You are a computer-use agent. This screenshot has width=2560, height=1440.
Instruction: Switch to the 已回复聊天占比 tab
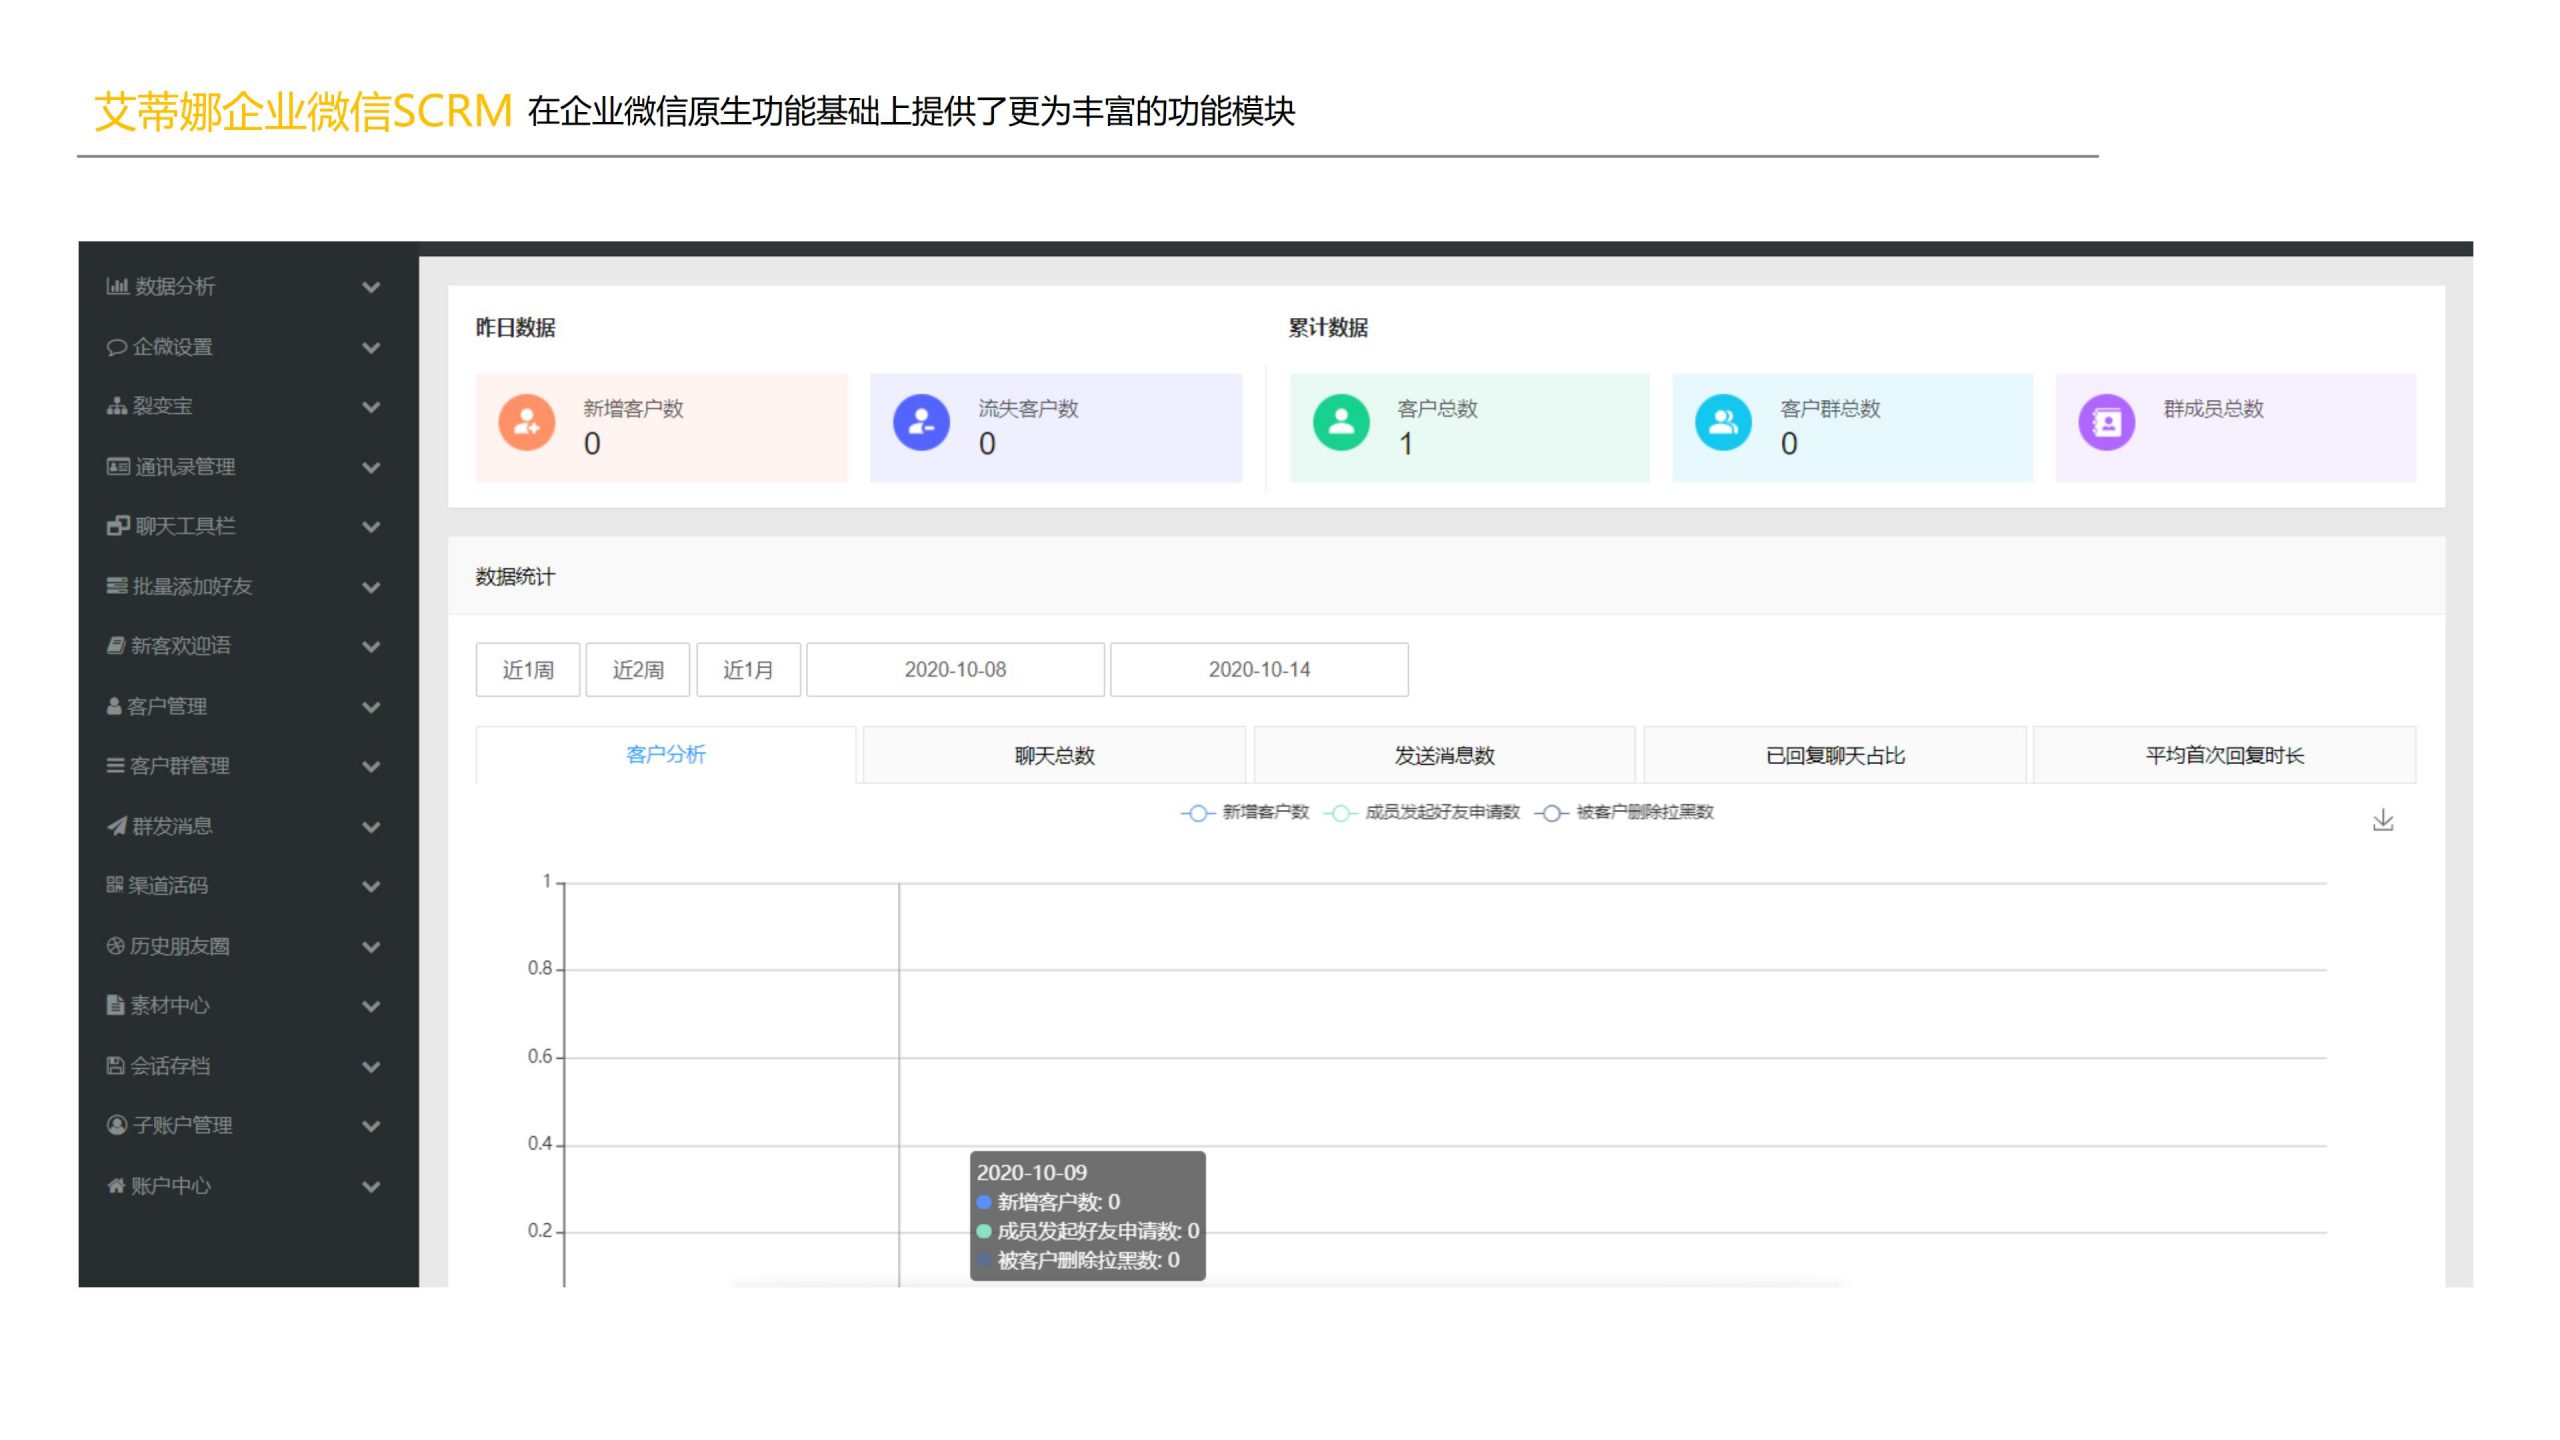(1835, 755)
